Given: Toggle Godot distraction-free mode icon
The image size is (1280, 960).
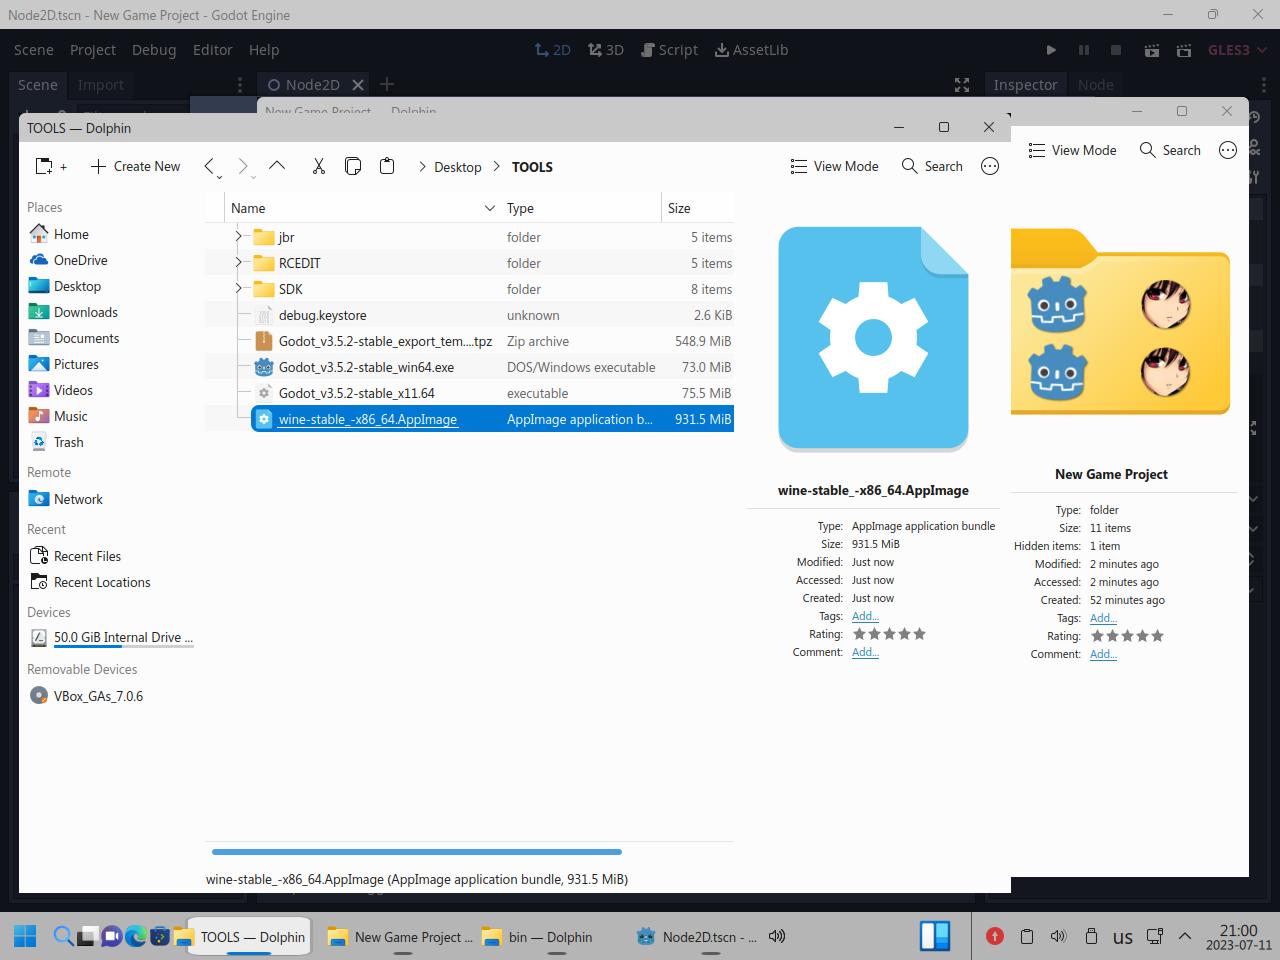Looking at the screenshot, I should pos(962,85).
